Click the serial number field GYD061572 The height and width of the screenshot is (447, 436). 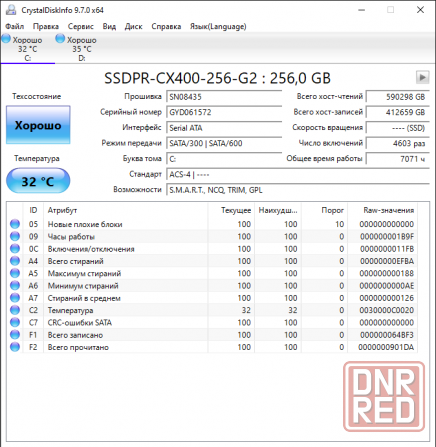pyautogui.click(x=224, y=112)
